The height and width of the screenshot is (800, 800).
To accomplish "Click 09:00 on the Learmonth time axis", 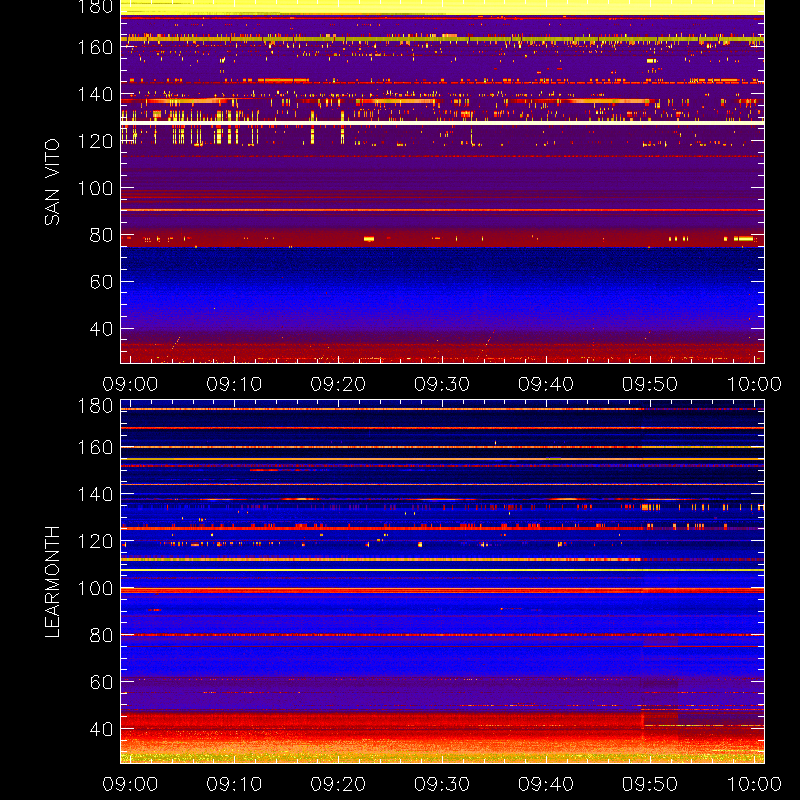I will point(130,784).
